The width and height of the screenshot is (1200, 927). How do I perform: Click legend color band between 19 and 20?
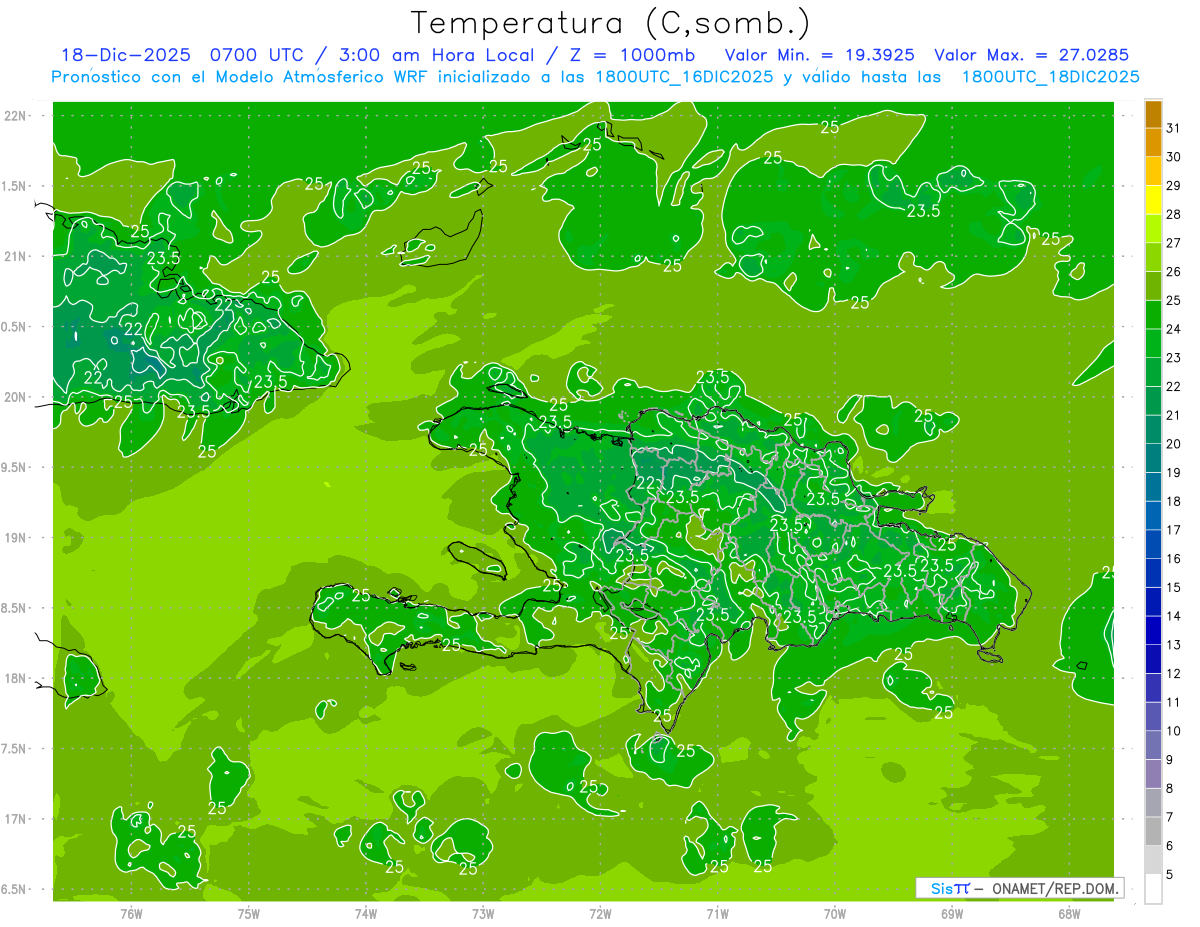pyautogui.click(x=1153, y=458)
